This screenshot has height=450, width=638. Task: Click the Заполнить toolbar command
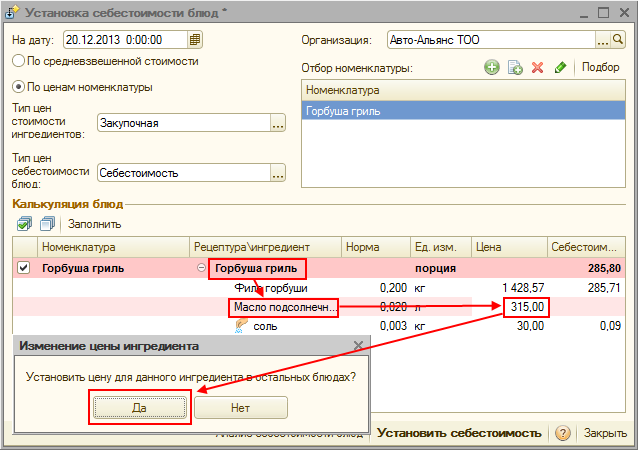[94, 224]
